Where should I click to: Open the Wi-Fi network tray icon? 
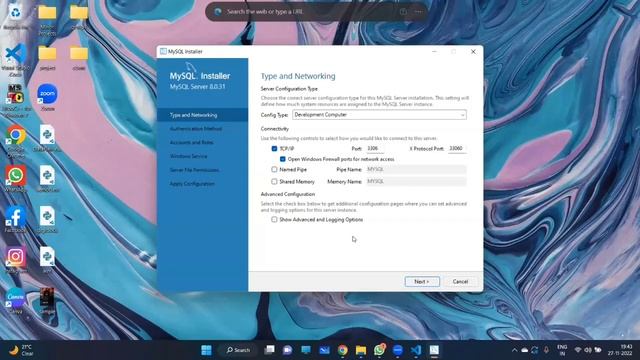coord(578,350)
